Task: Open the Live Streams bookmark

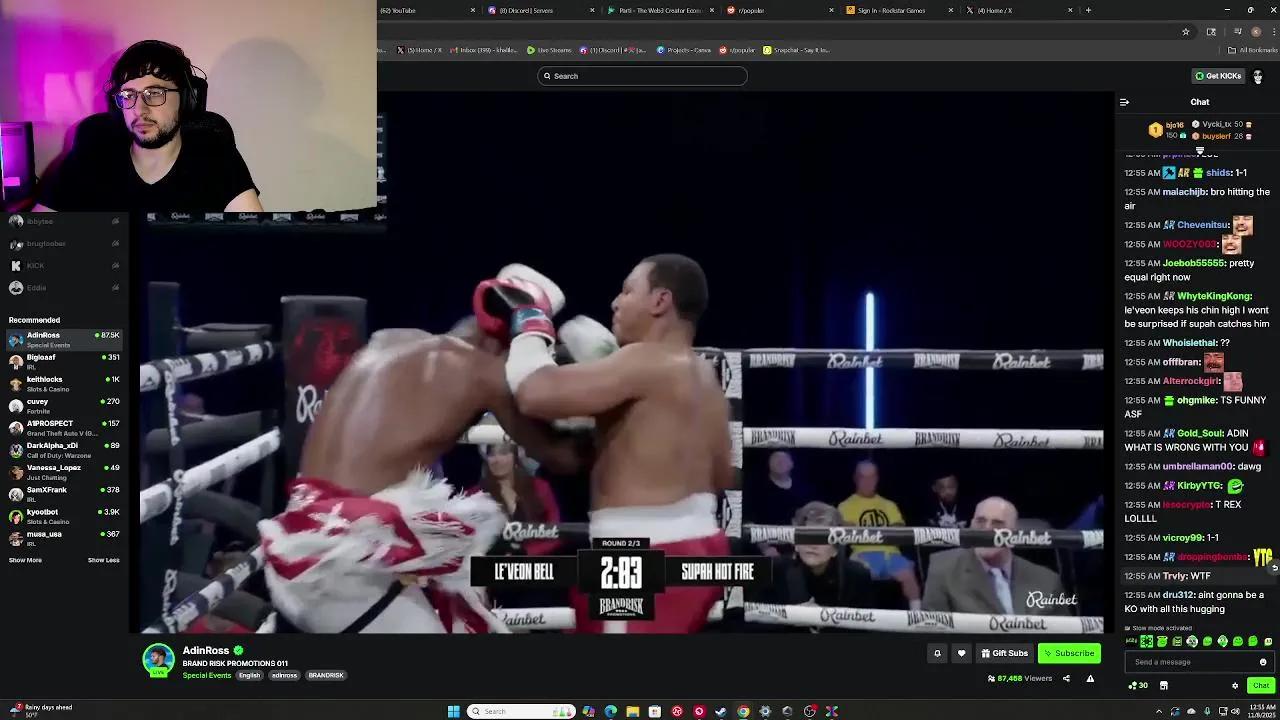Action: [x=550, y=50]
